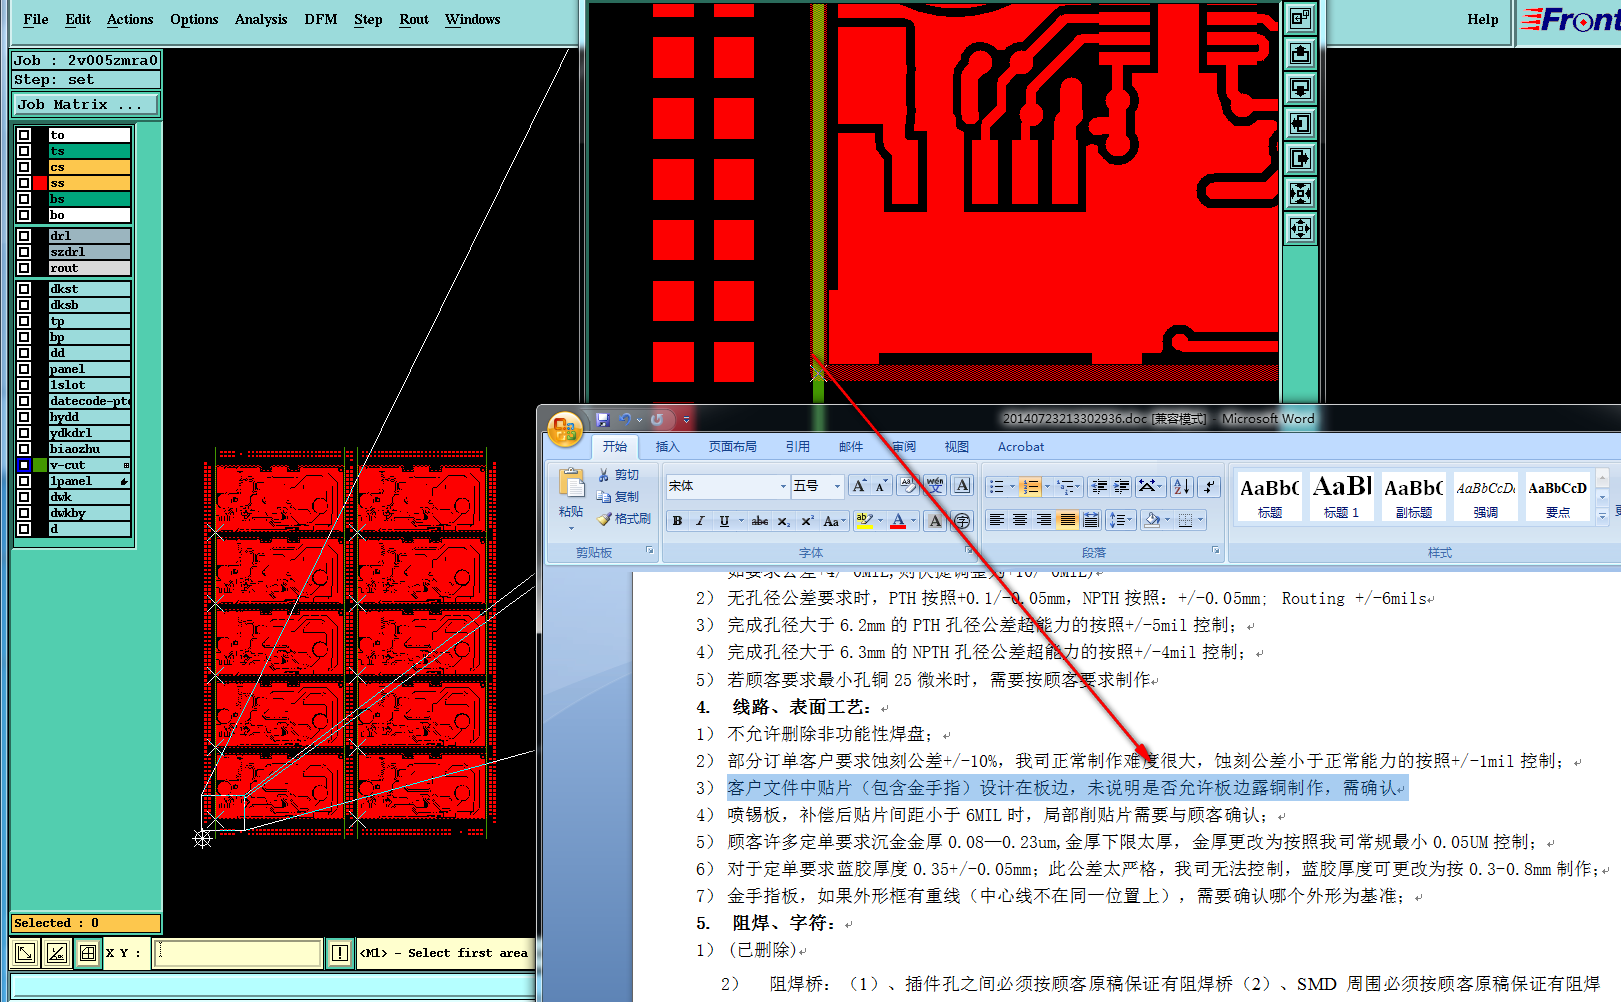Click the pan down icon in Genesis toolbar
Screen dimensions: 1621x1002
1300,88
